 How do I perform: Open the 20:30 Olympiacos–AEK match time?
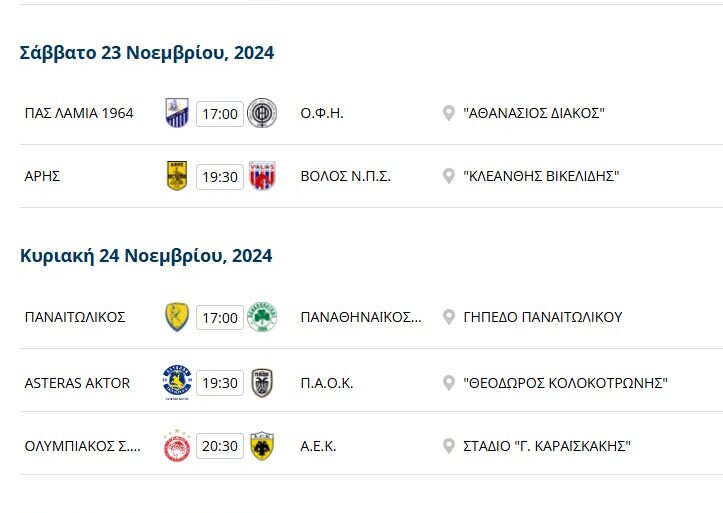(x=220, y=447)
